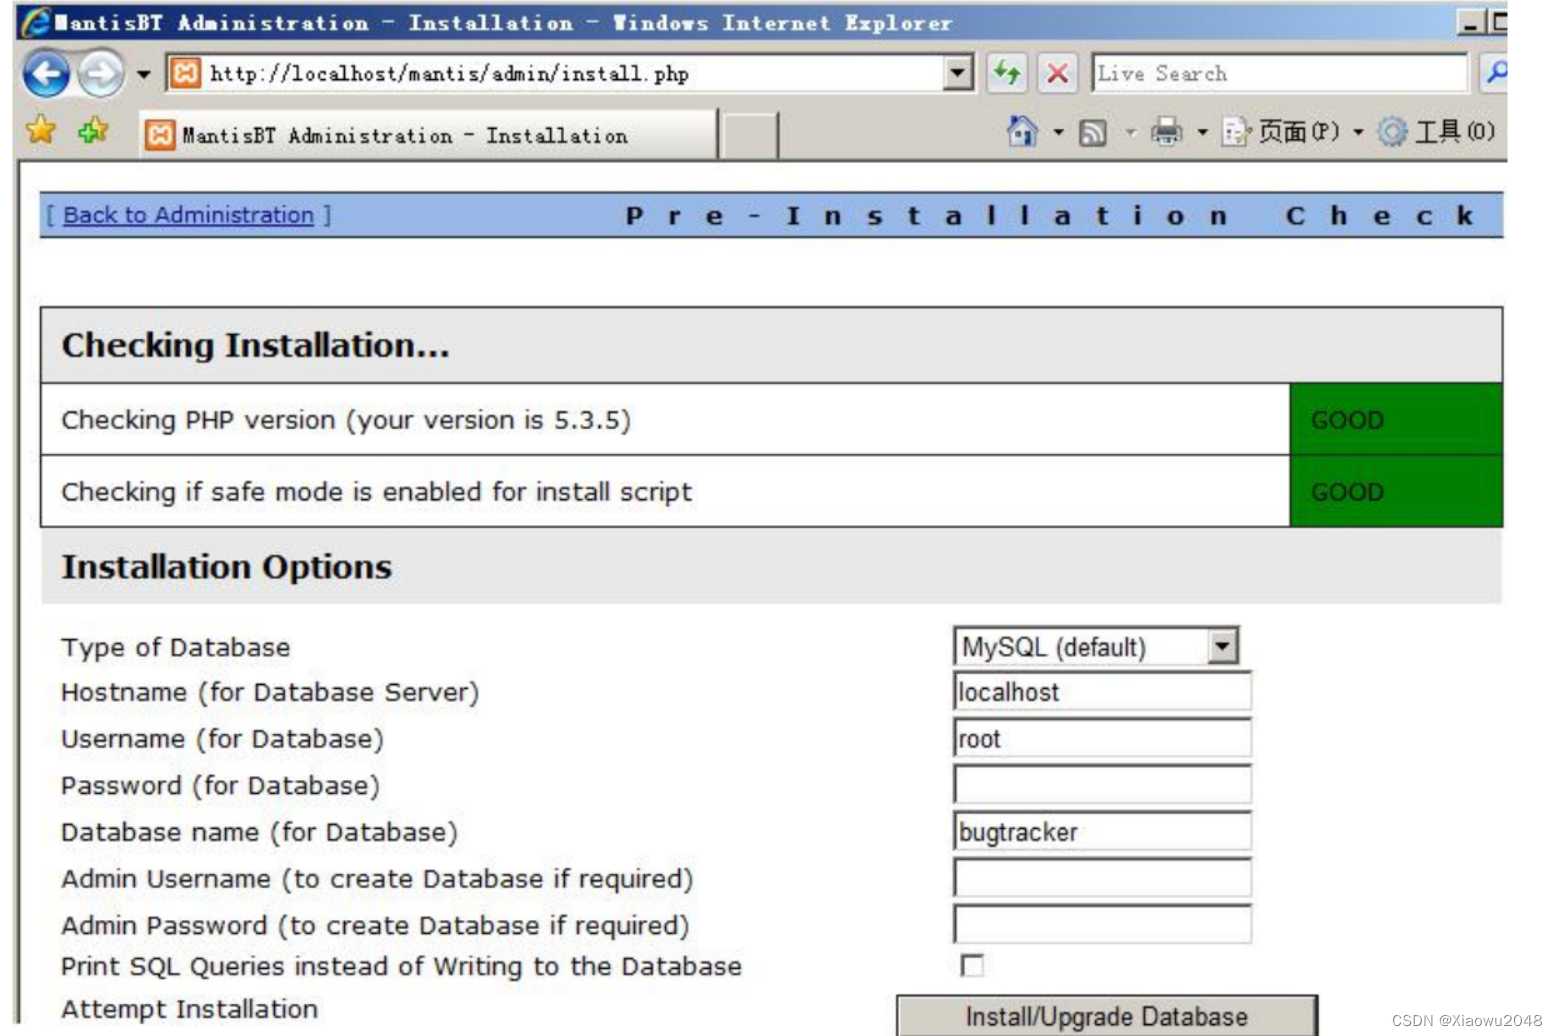Image resolution: width=1558 pixels, height=1036 pixels.
Task: Open the 页面(P) page menu
Action: 1292,131
